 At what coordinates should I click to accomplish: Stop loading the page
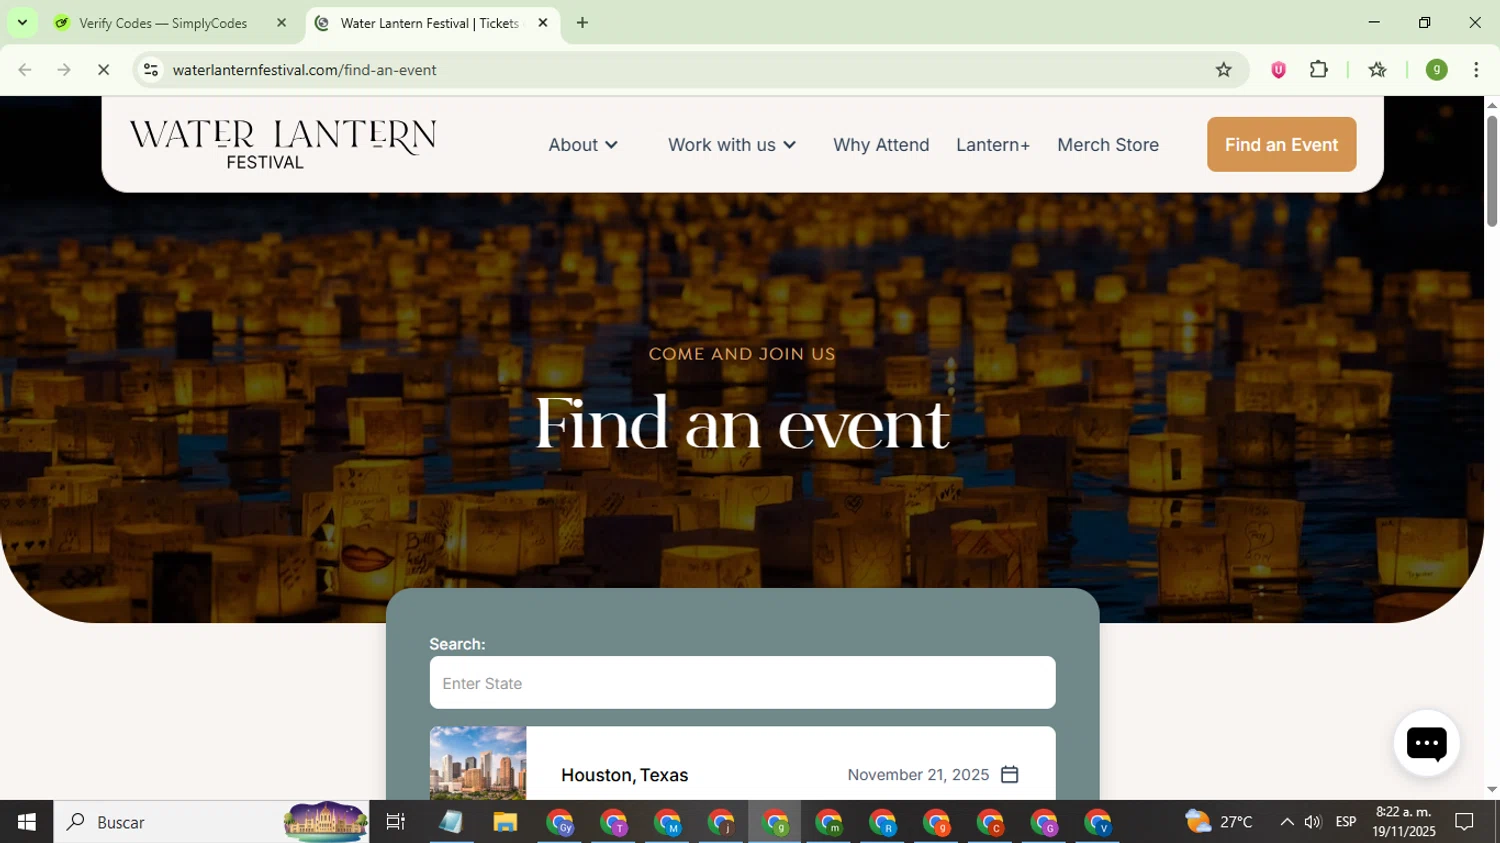(103, 70)
